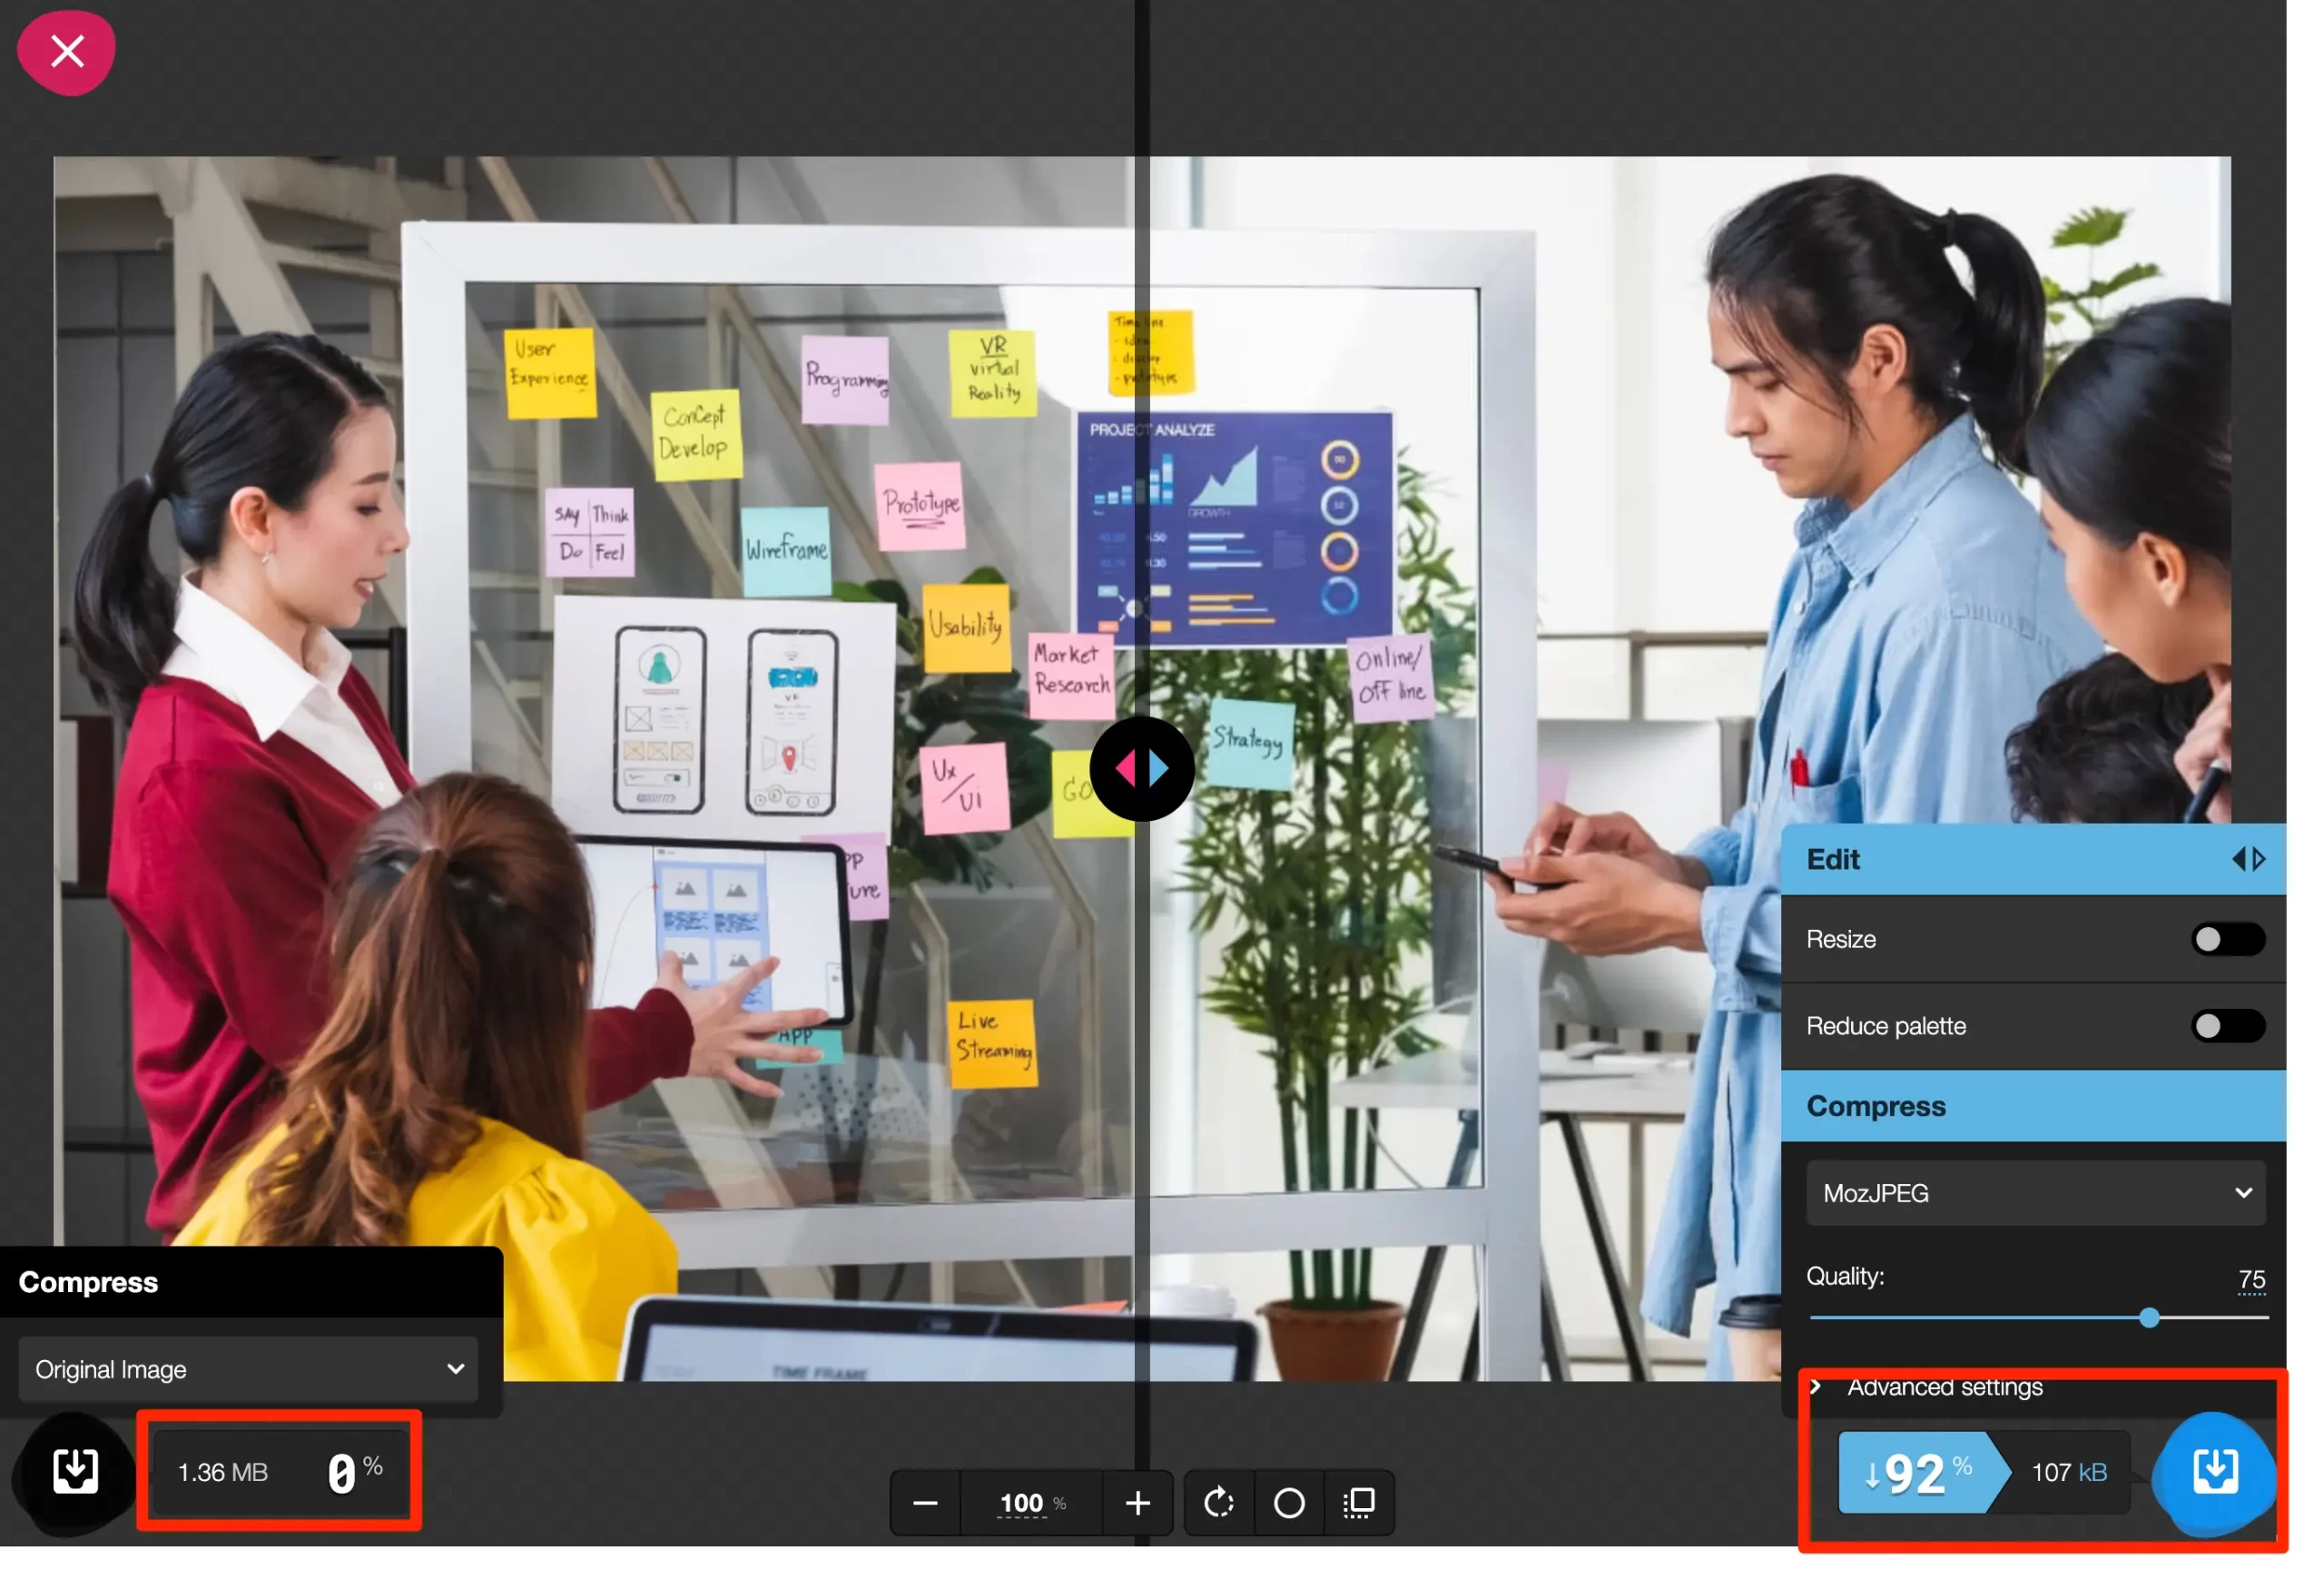This screenshot has width=2324, height=1589.
Task: Click the 100% zoom level field
Action: click(1021, 1503)
